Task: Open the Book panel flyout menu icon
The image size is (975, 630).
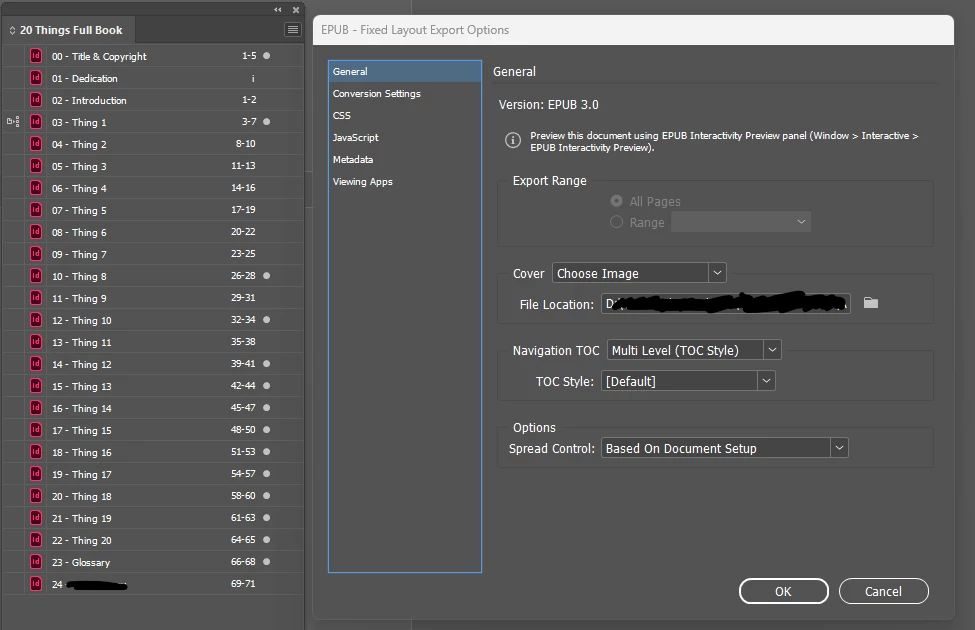Action: click(292, 29)
